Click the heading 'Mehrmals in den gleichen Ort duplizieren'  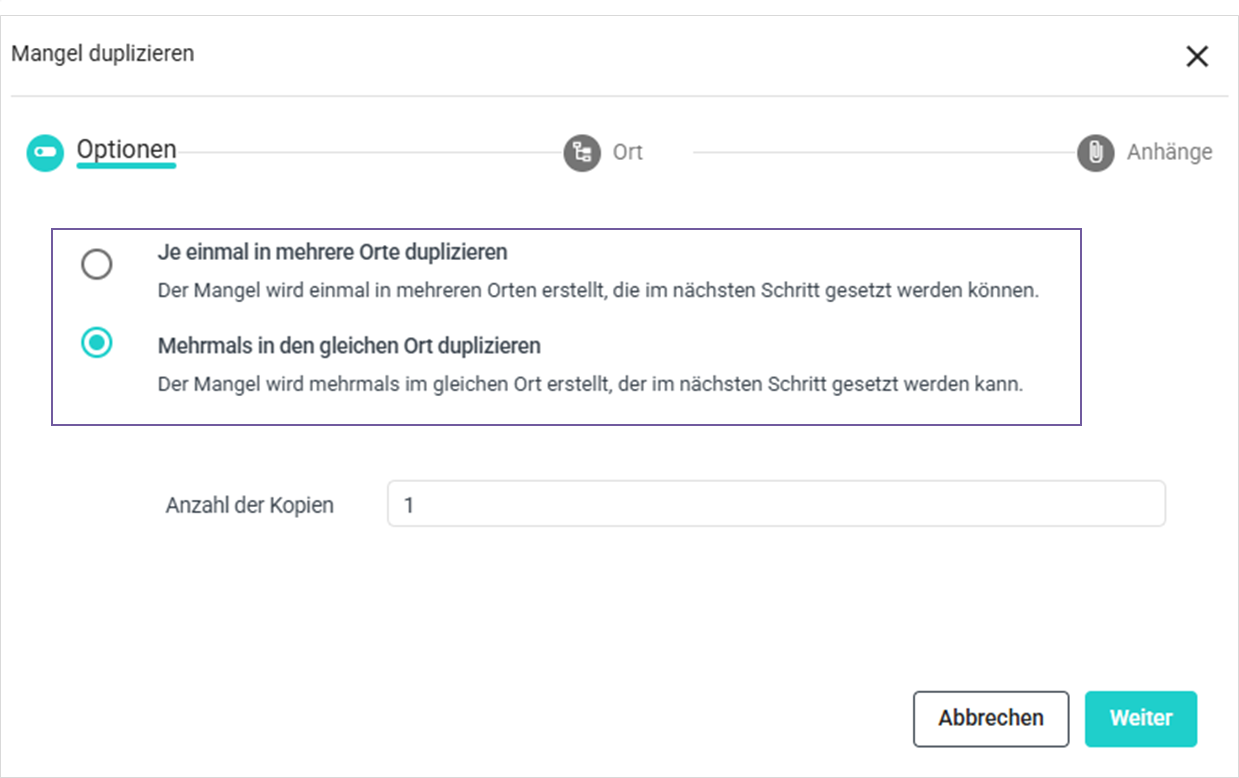(x=349, y=346)
